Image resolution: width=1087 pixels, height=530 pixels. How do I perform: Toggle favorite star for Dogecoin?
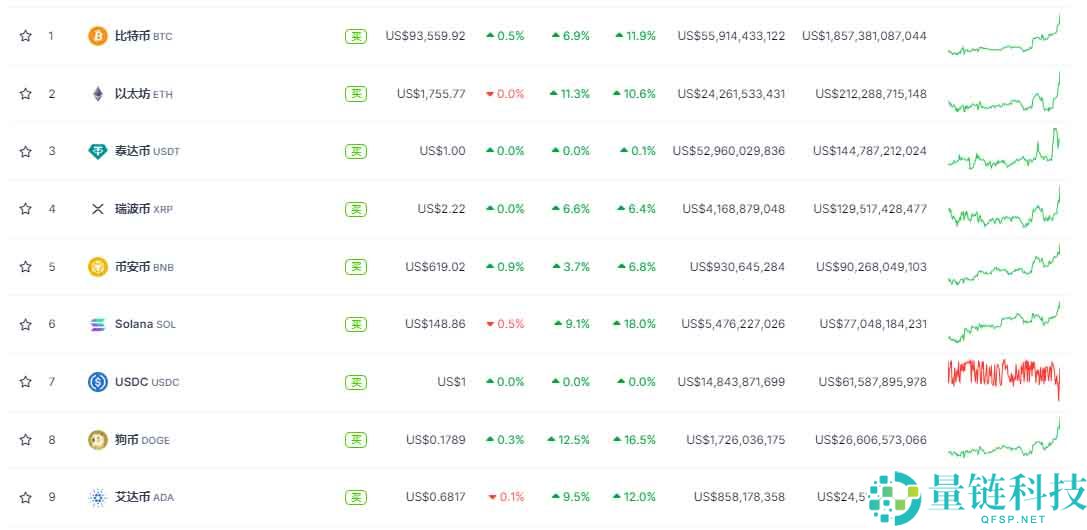click(26, 440)
